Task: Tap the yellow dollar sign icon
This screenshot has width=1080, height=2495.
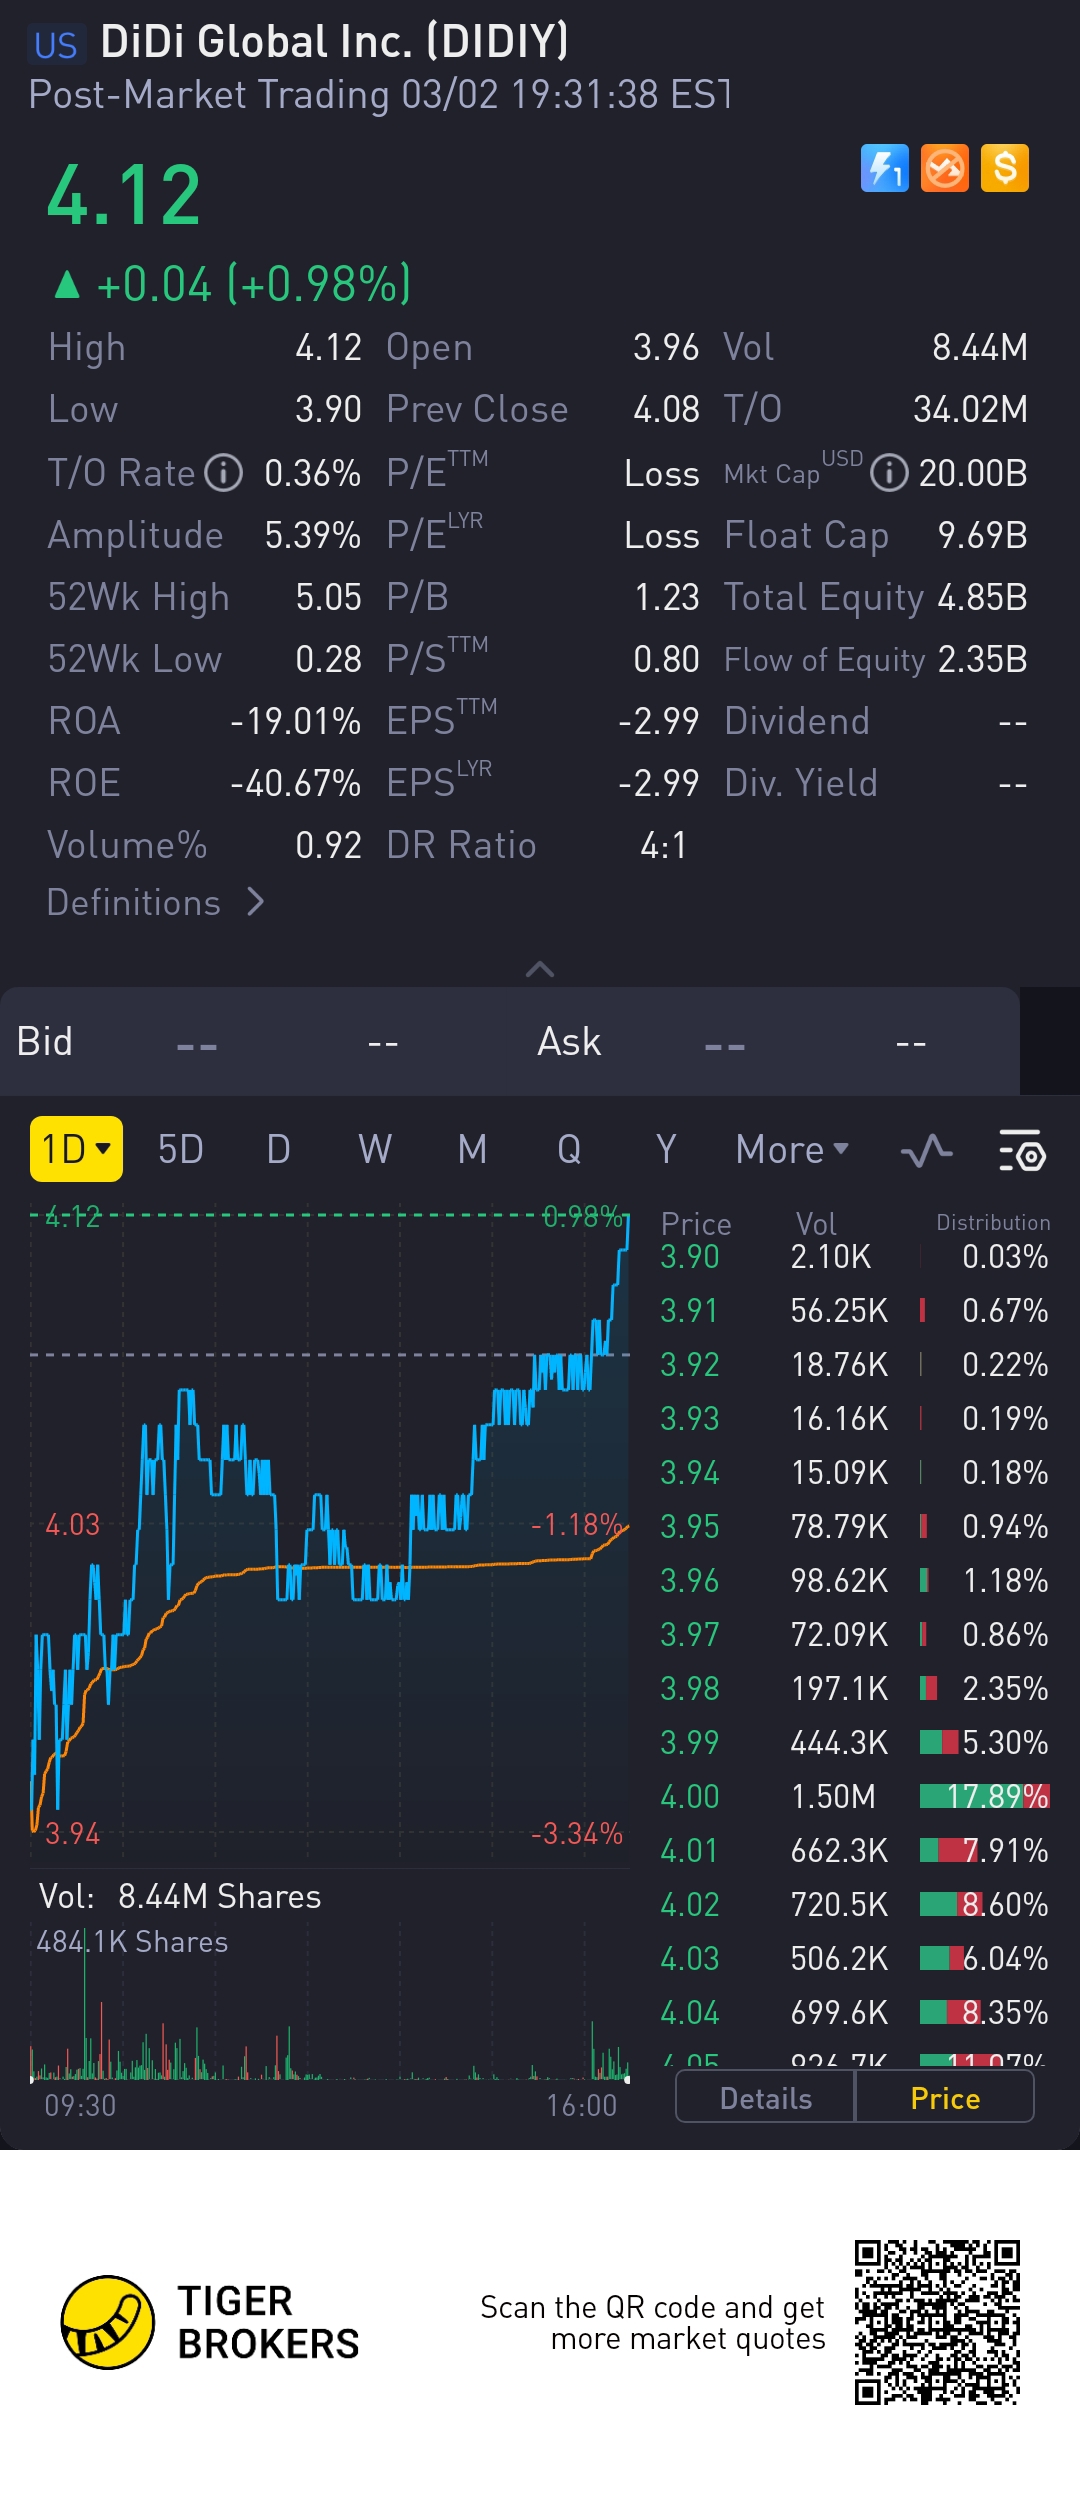Action: tap(1004, 168)
